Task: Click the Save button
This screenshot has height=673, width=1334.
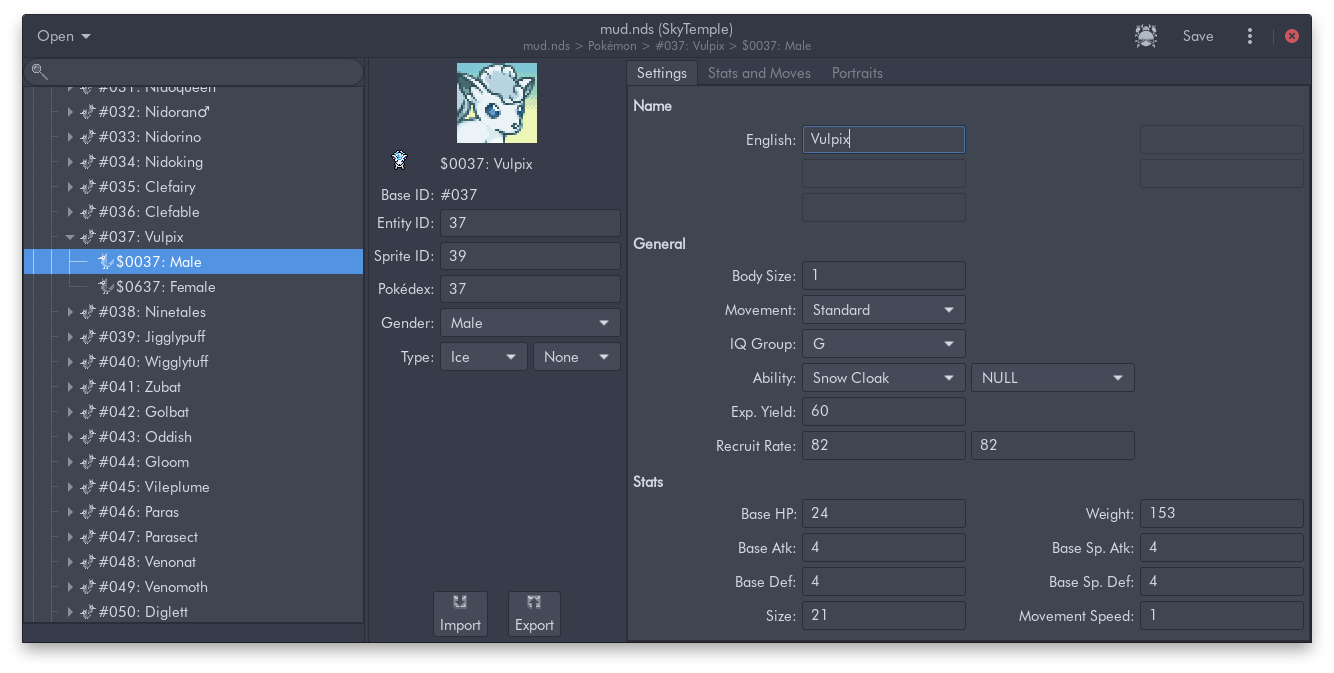Action: (x=1198, y=36)
